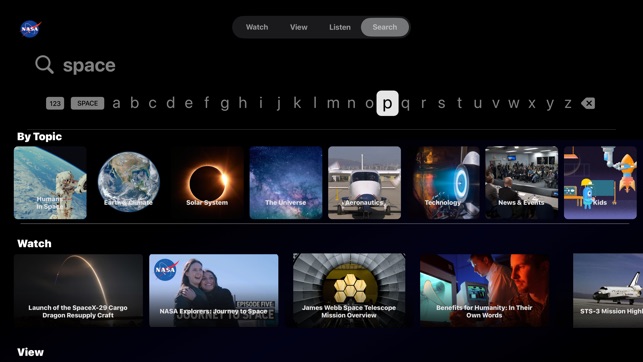643x362 pixels.
Task: Play the STS-3 Mission Highlights video
Action: (x=608, y=290)
